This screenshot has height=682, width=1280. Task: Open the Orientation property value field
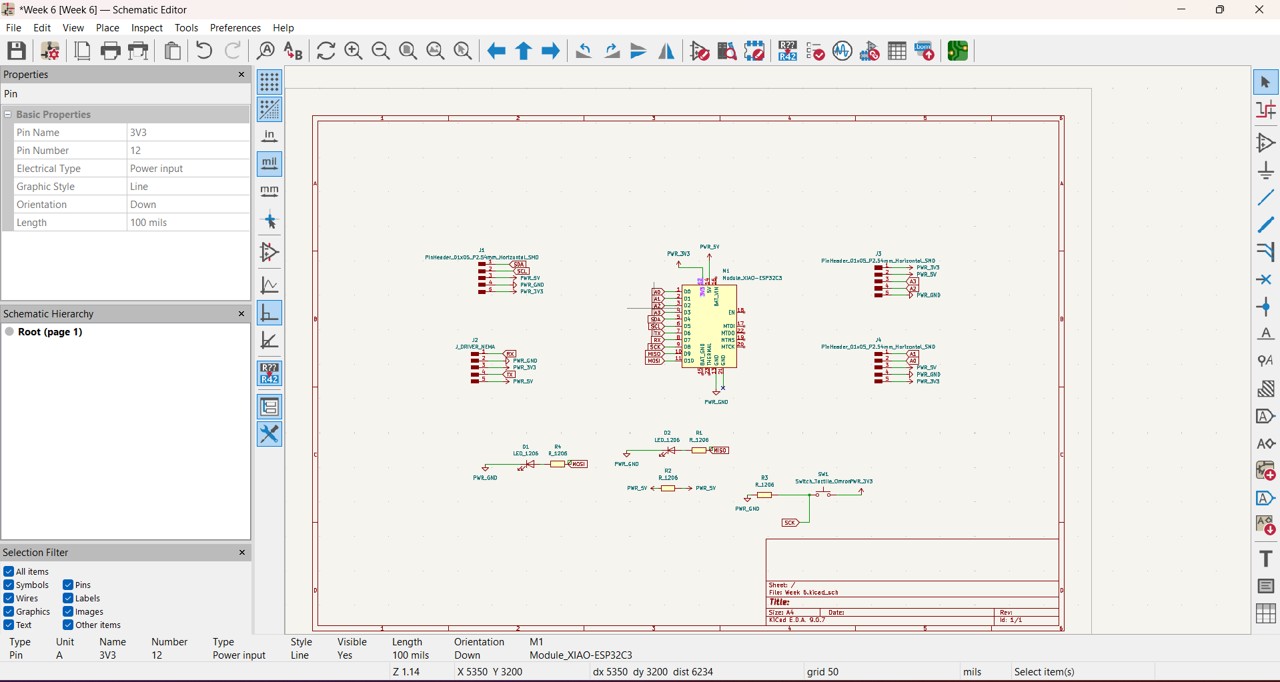click(187, 205)
